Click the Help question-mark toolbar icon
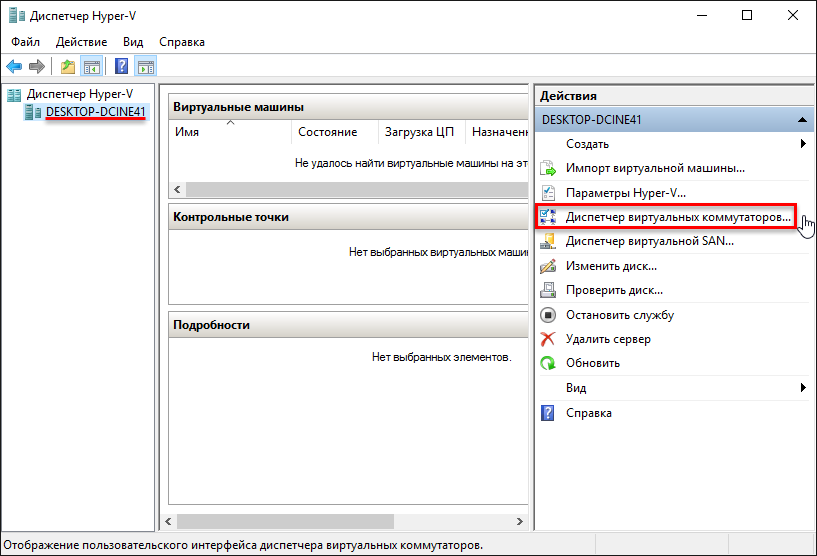Viewport: 817px width, 556px height. [x=121, y=67]
